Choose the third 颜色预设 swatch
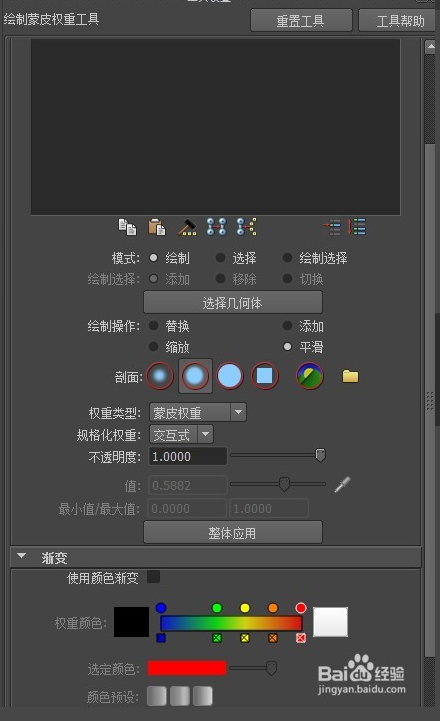Image resolution: width=440 pixels, height=721 pixels. pyautogui.click(x=203, y=696)
